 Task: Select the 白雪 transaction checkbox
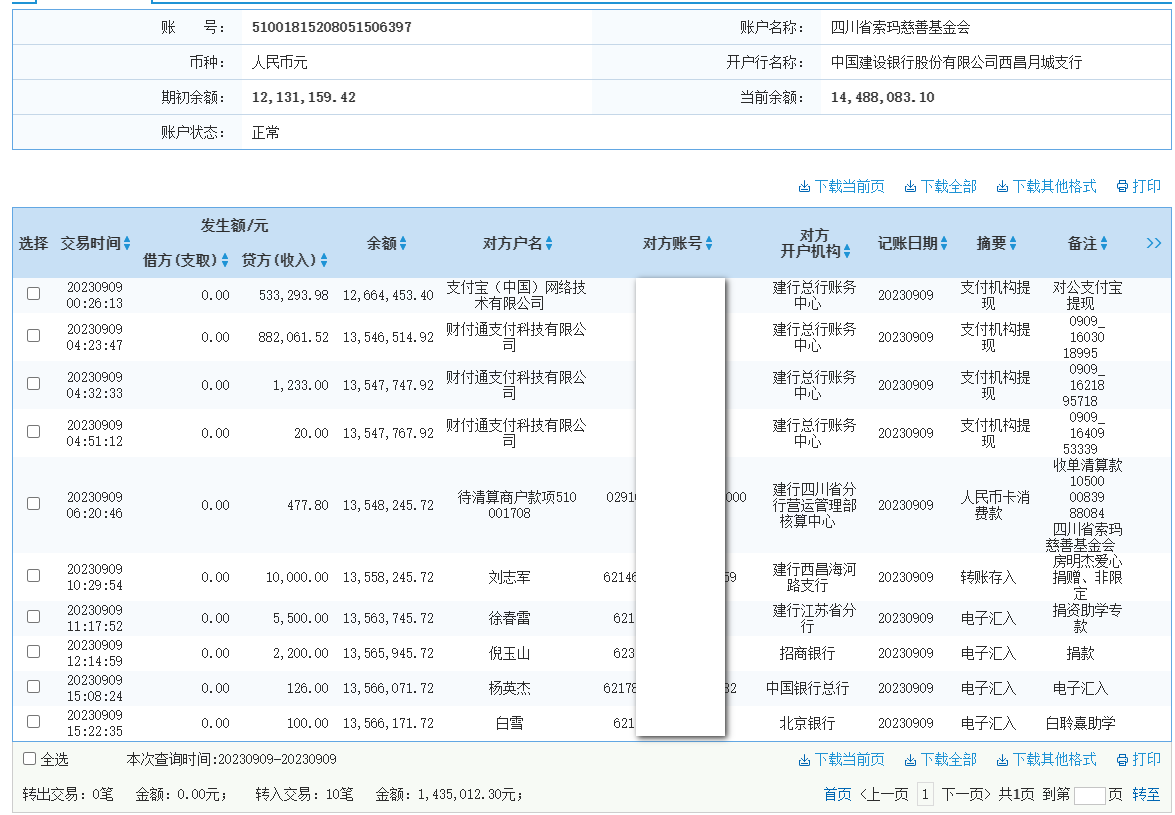click(x=34, y=721)
